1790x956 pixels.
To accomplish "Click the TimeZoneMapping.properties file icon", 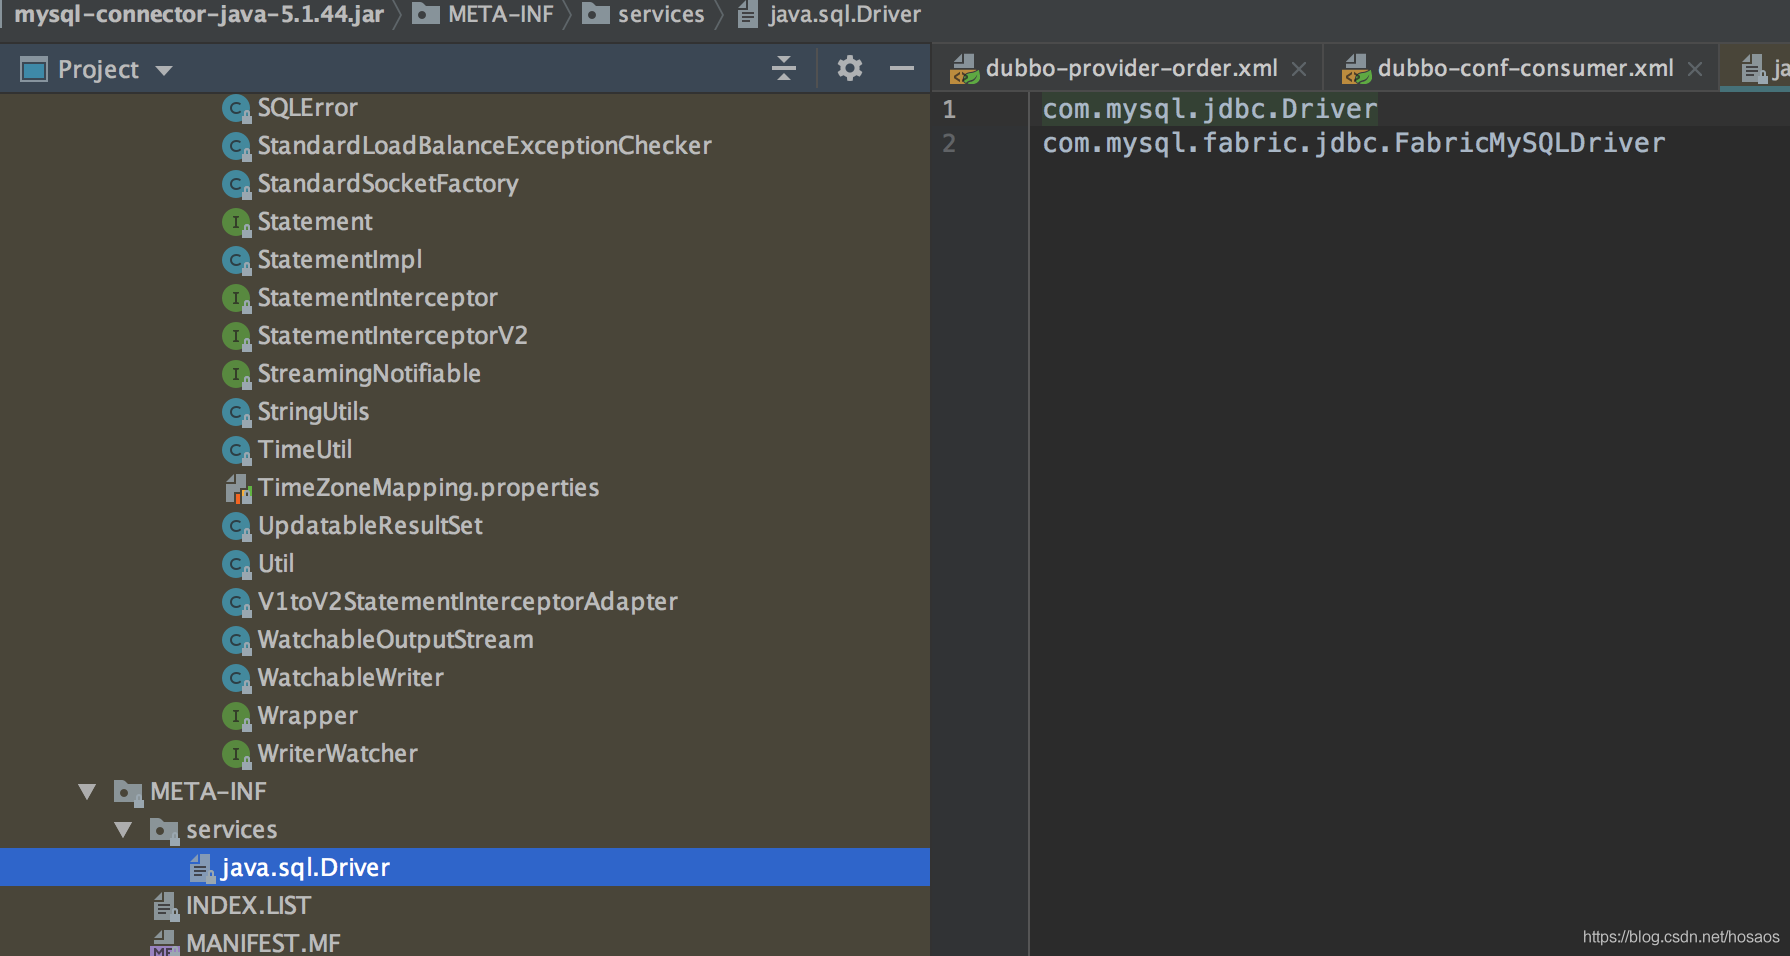I will [x=237, y=488].
